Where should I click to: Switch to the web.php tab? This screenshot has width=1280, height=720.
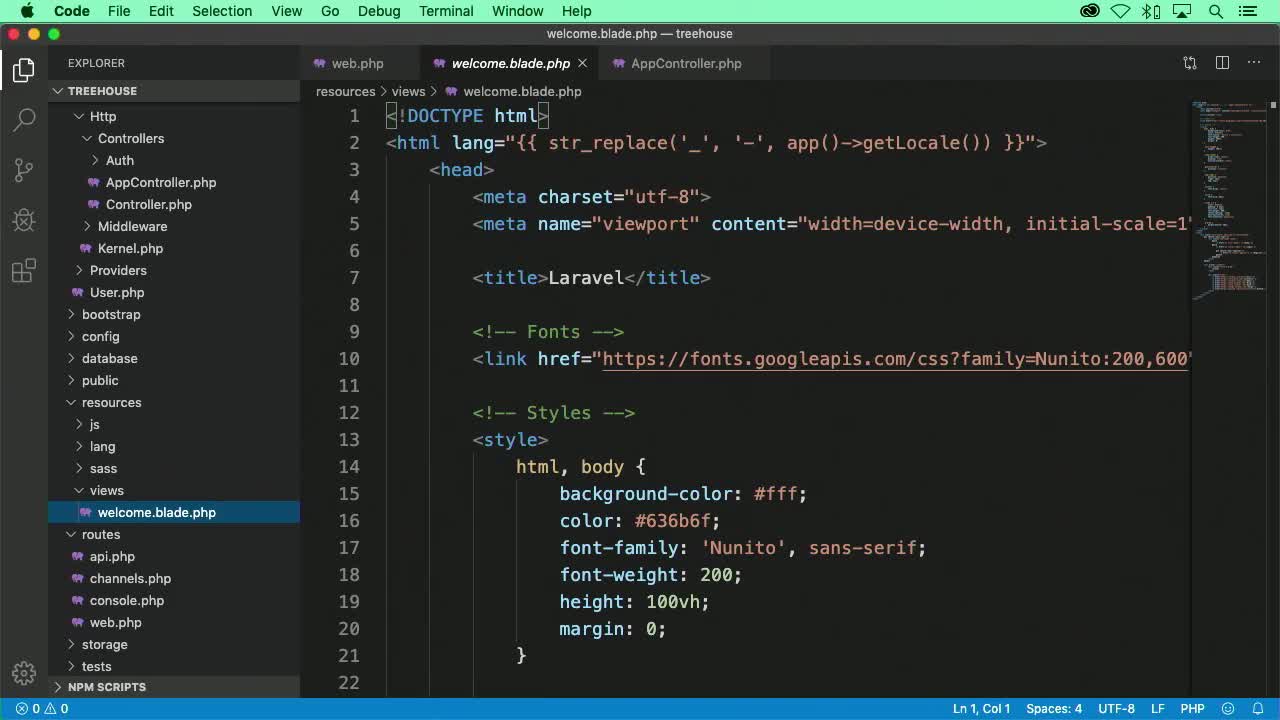tap(357, 63)
